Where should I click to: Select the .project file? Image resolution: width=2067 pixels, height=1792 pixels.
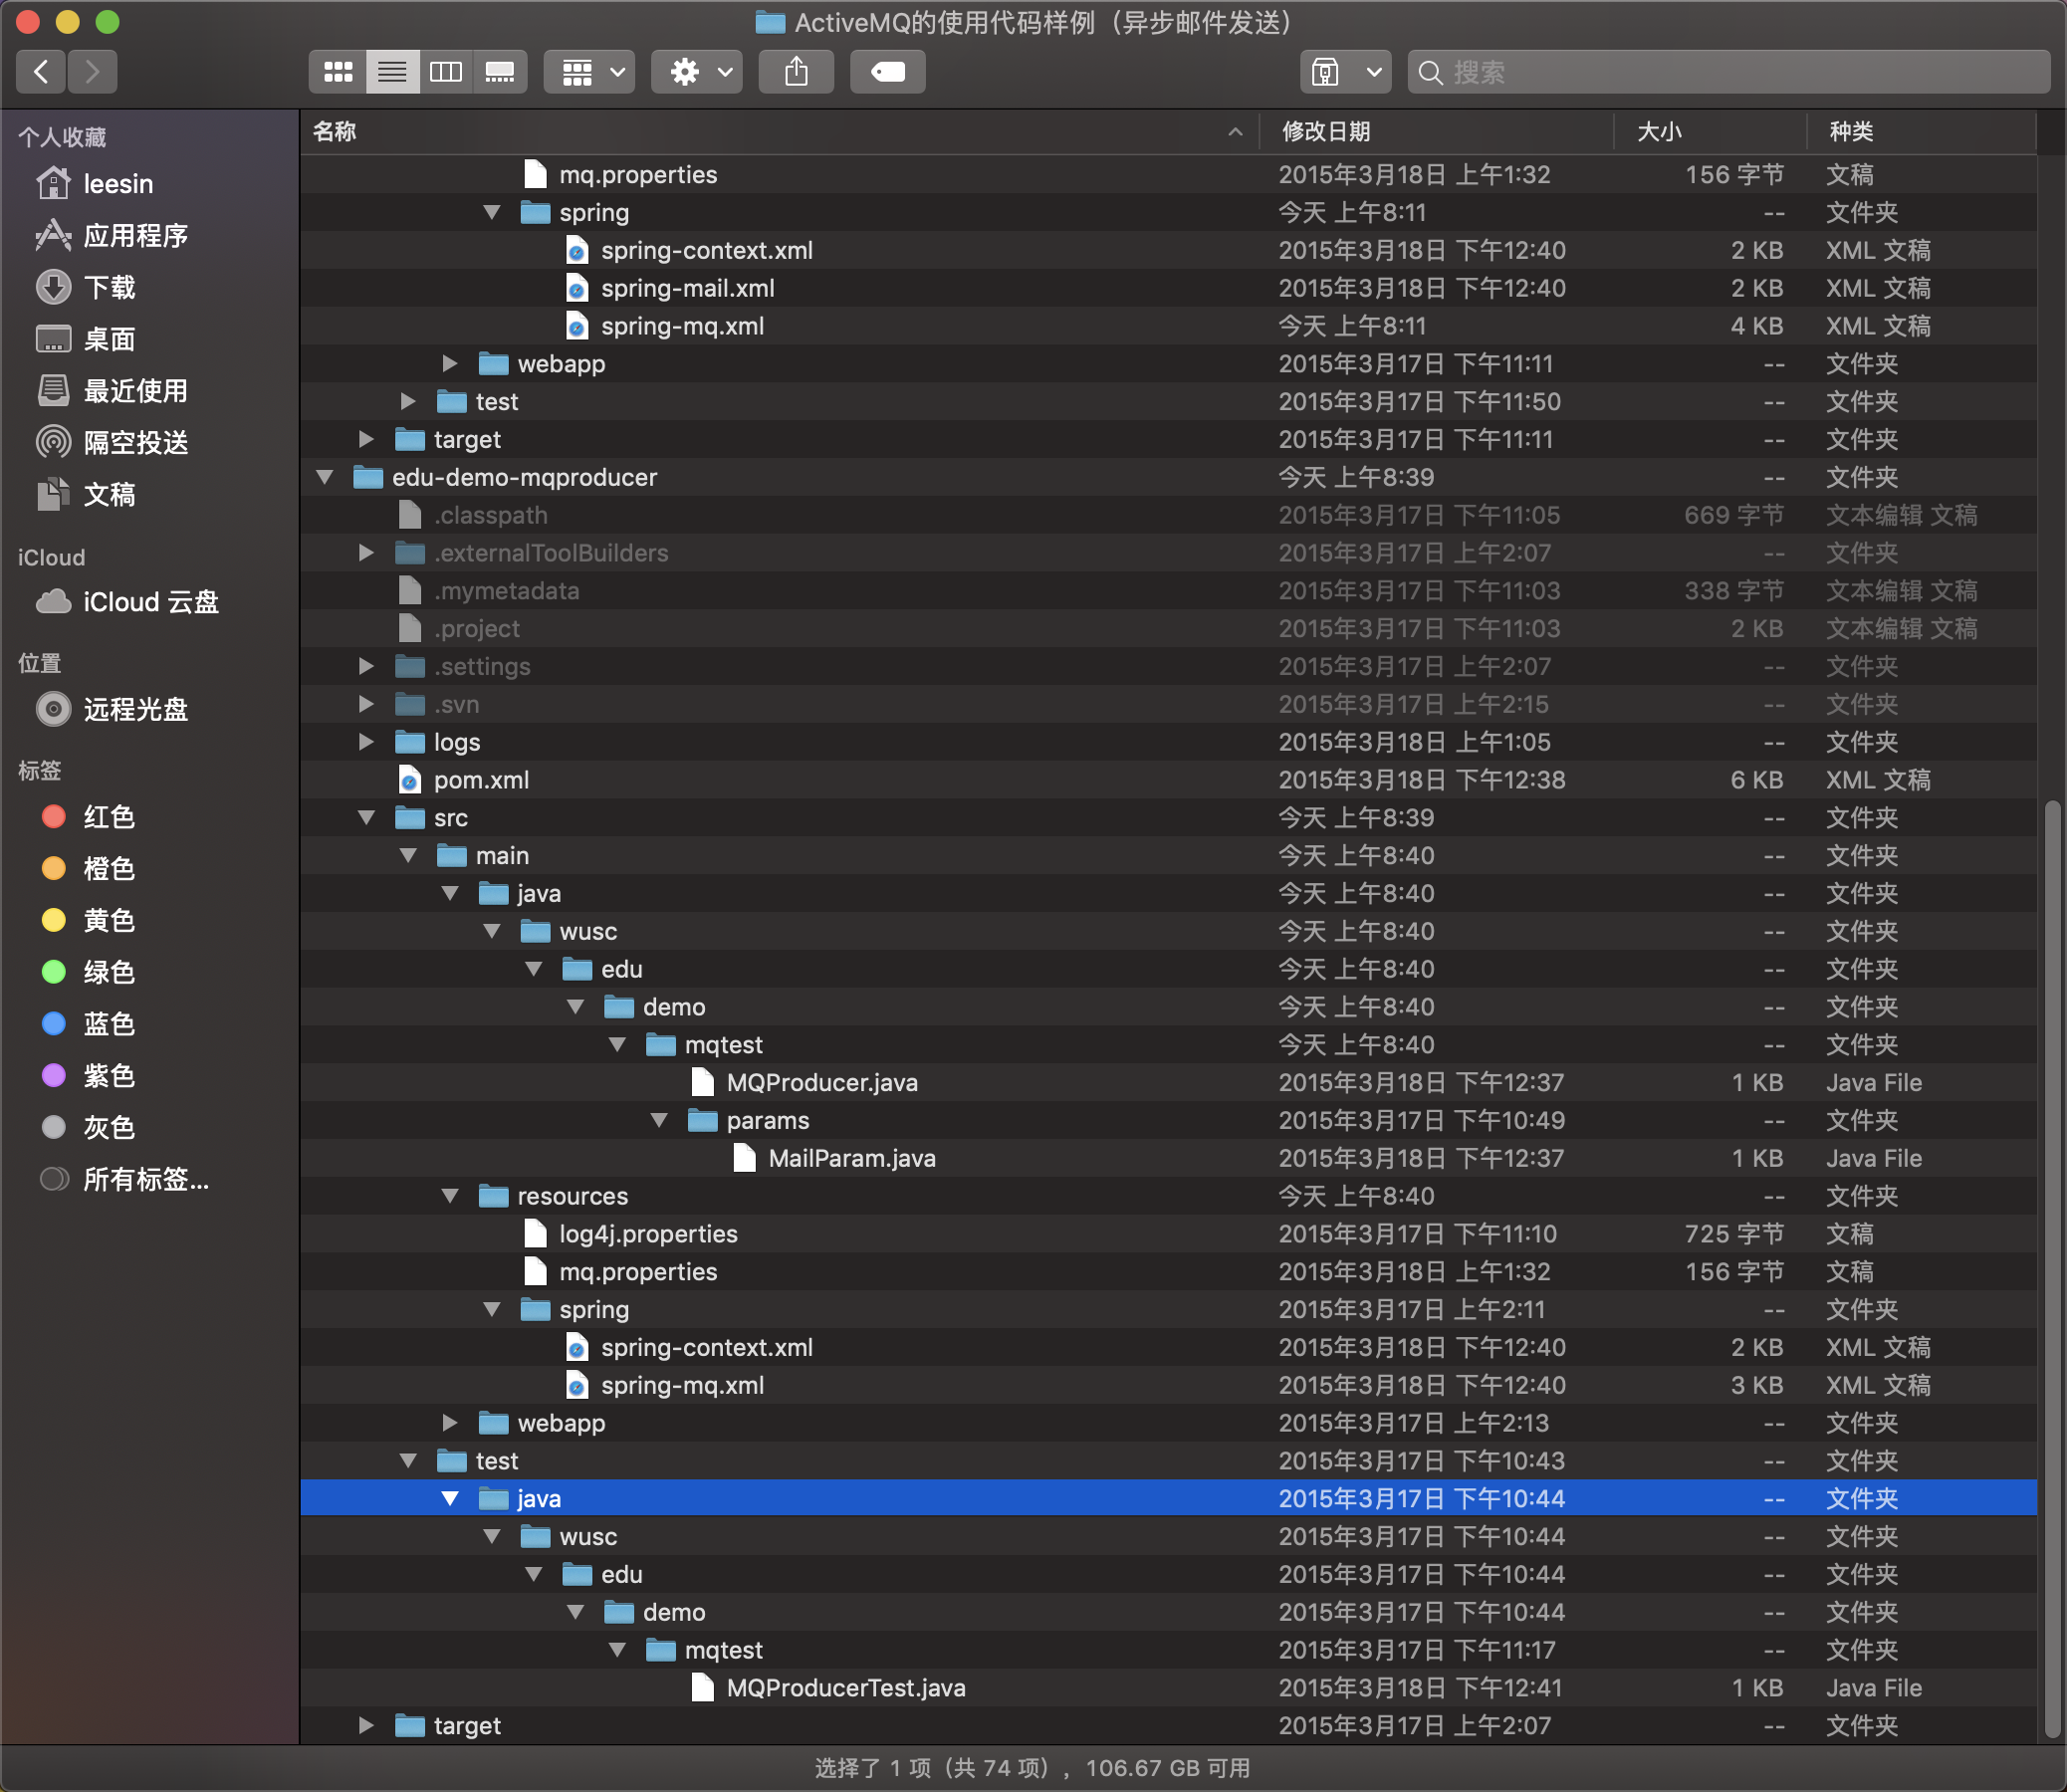[1168, 629]
